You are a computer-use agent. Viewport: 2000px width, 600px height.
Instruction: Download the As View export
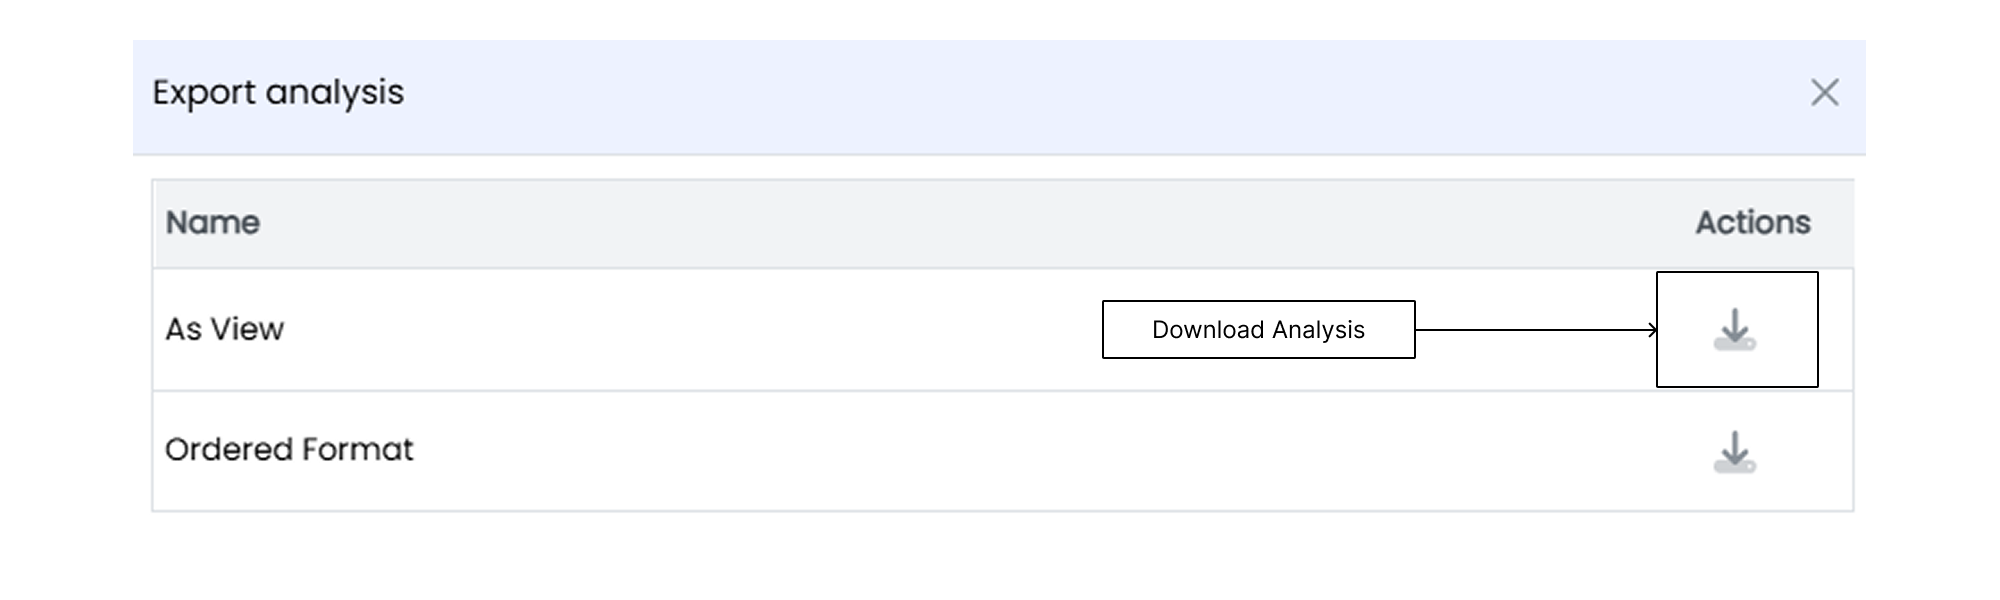click(1735, 330)
